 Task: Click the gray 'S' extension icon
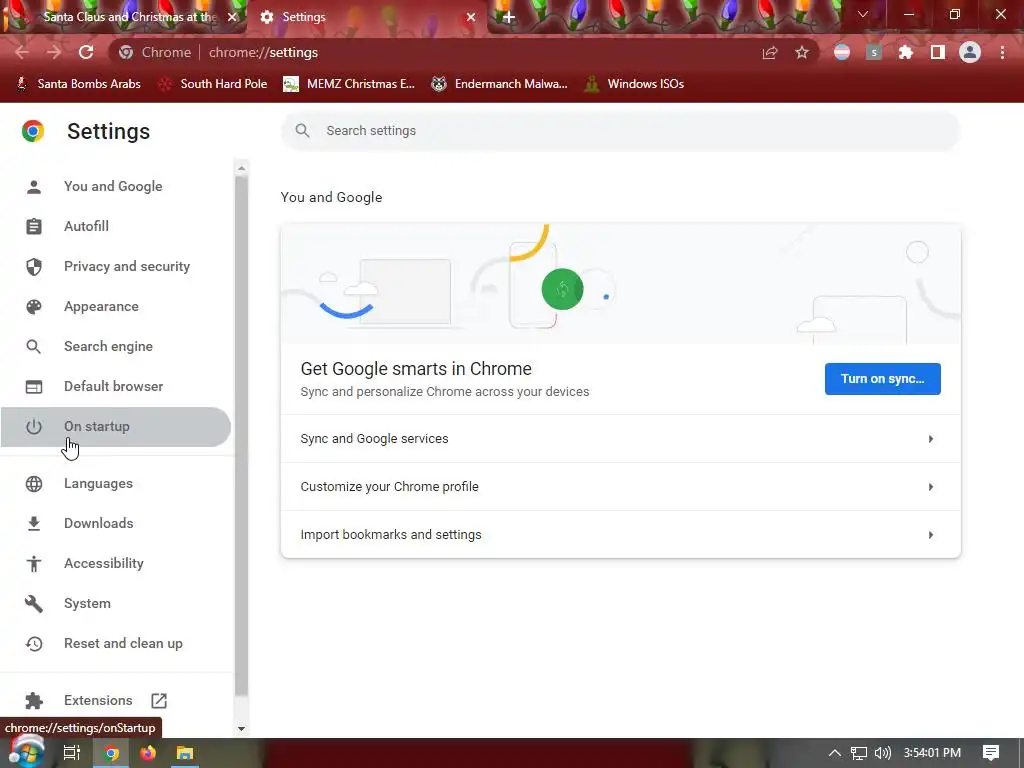(x=874, y=52)
